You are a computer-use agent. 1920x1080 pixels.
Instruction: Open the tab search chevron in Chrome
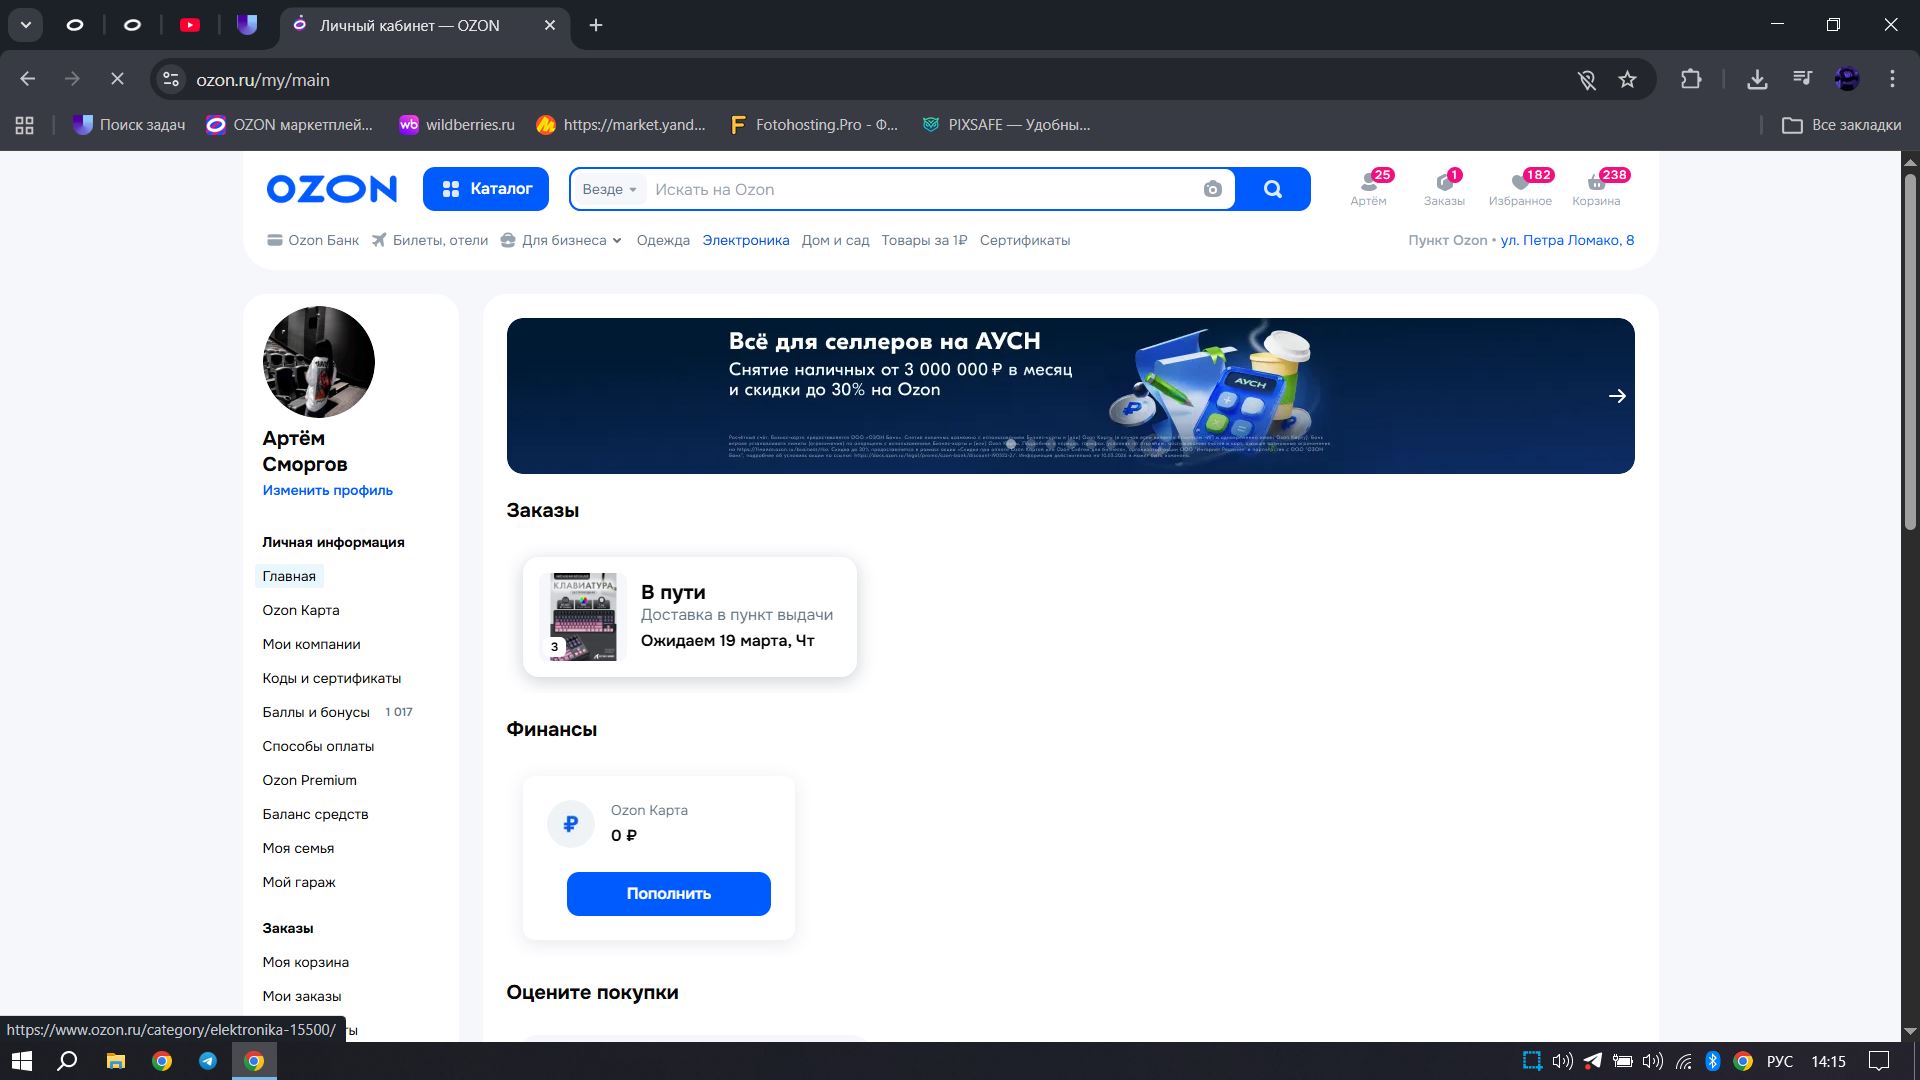click(x=26, y=25)
